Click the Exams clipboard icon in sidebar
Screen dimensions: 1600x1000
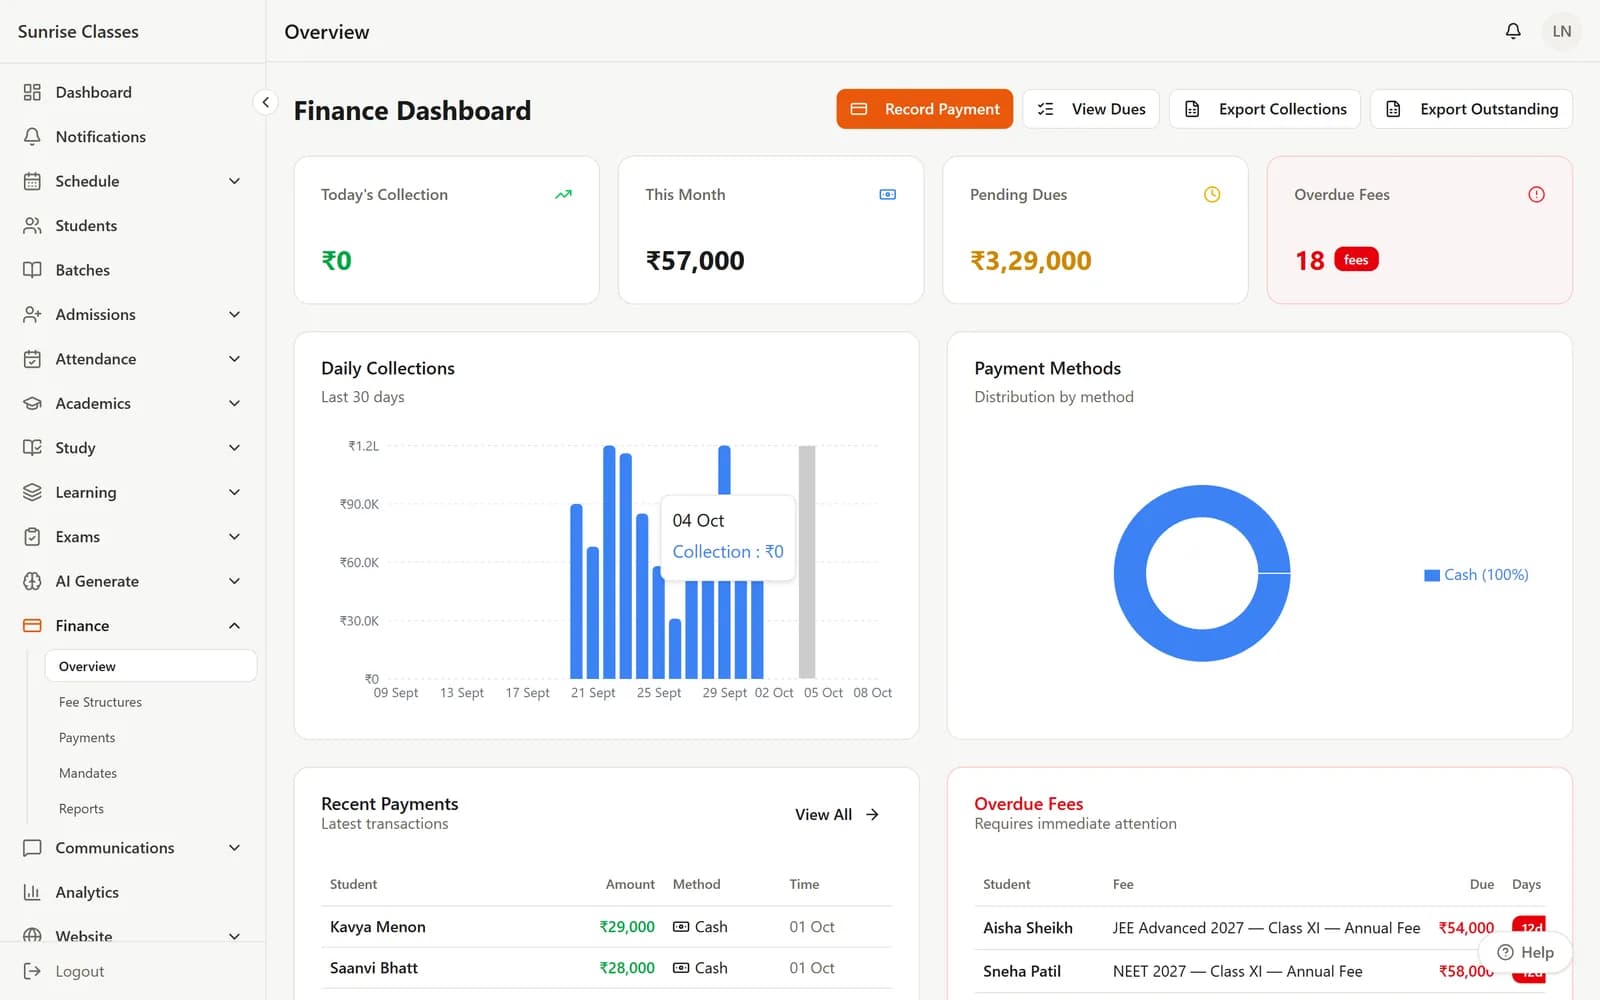(x=32, y=537)
